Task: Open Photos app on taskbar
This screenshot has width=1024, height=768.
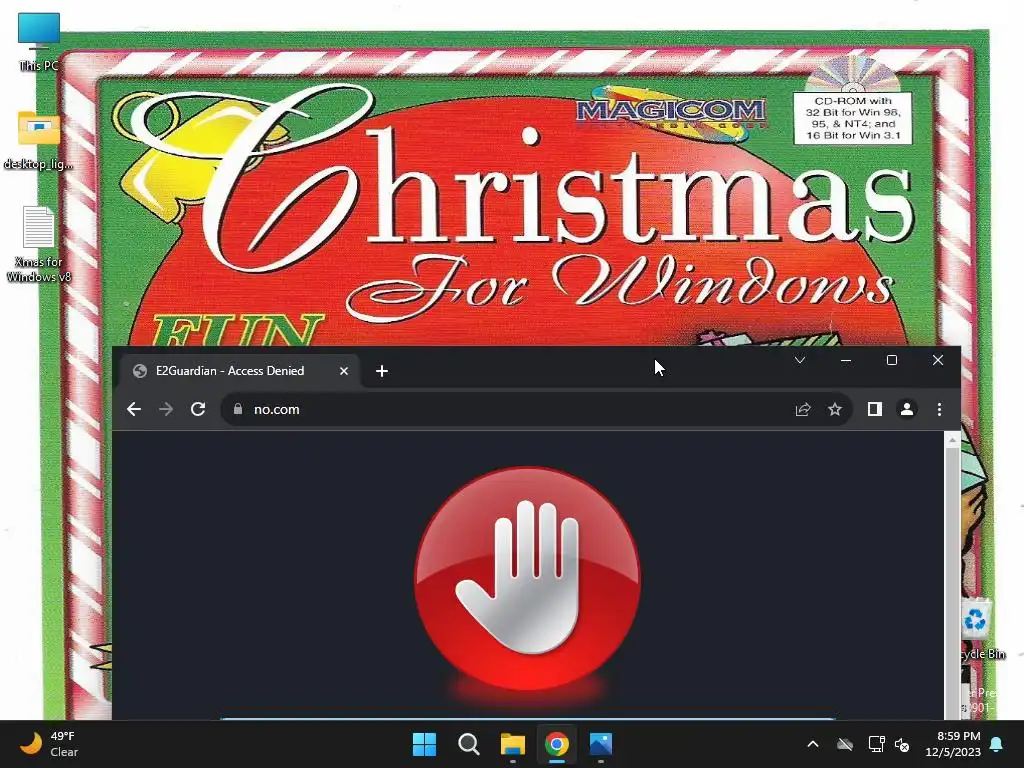Action: pyautogui.click(x=601, y=744)
